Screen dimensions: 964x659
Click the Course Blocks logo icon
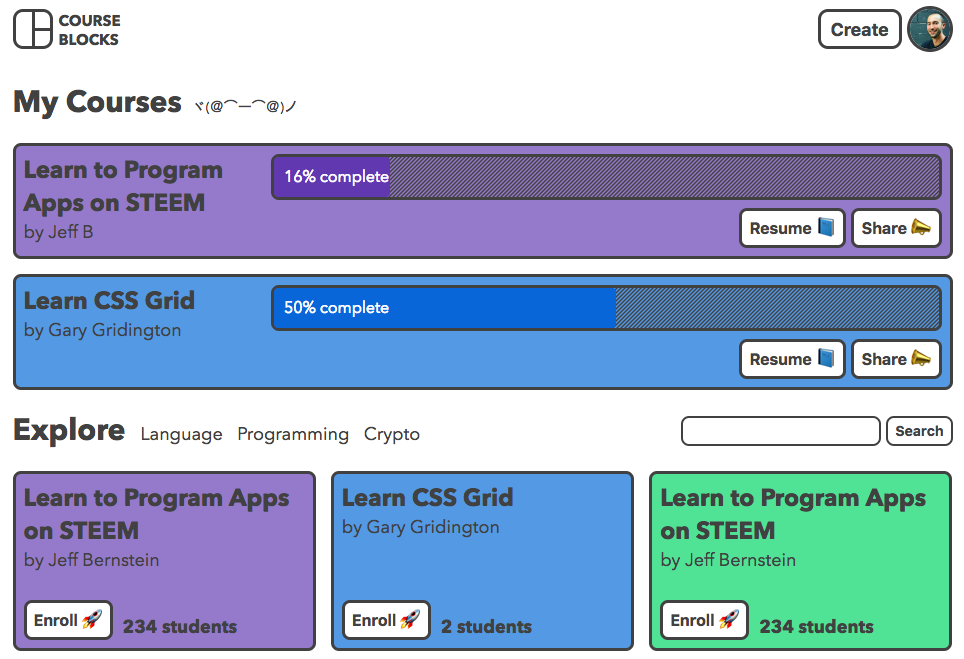(x=33, y=29)
